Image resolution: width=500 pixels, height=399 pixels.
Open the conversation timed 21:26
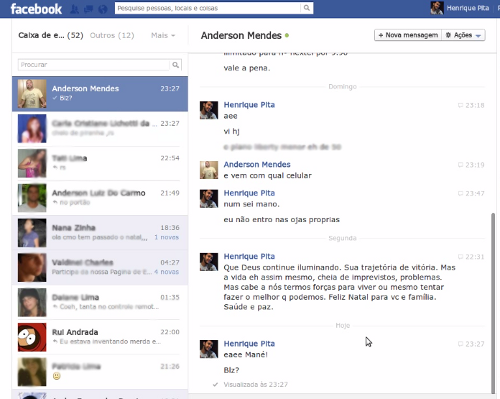(100, 372)
